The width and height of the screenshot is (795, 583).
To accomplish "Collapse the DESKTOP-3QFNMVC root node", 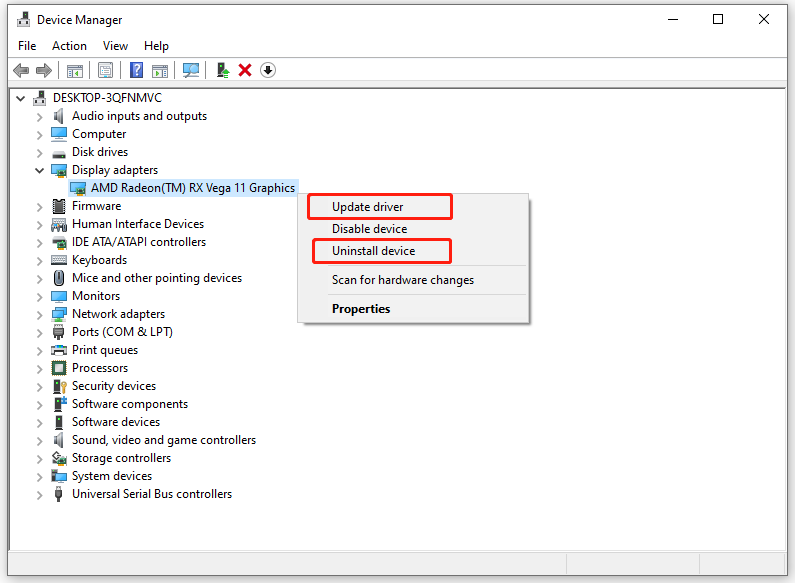I will (20, 98).
